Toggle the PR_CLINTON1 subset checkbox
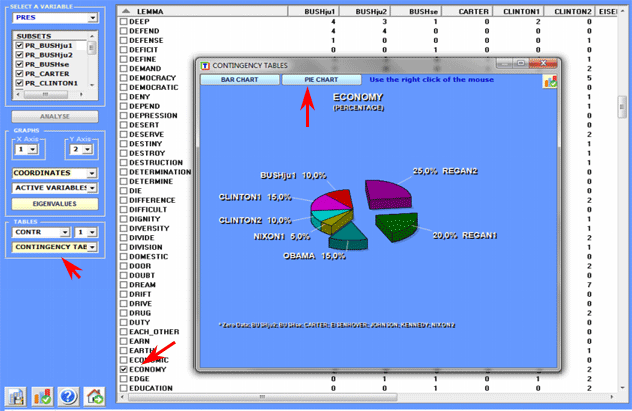This screenshot has height=411, width=632. pos(19,83)
